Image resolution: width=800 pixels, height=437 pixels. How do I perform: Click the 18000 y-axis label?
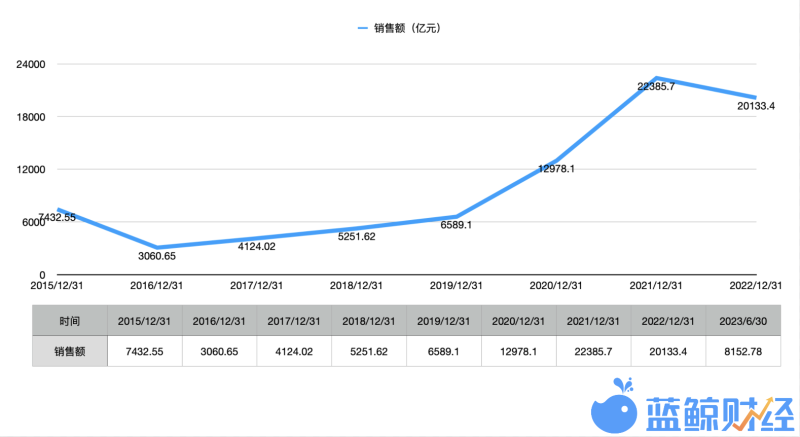(29, 117)
